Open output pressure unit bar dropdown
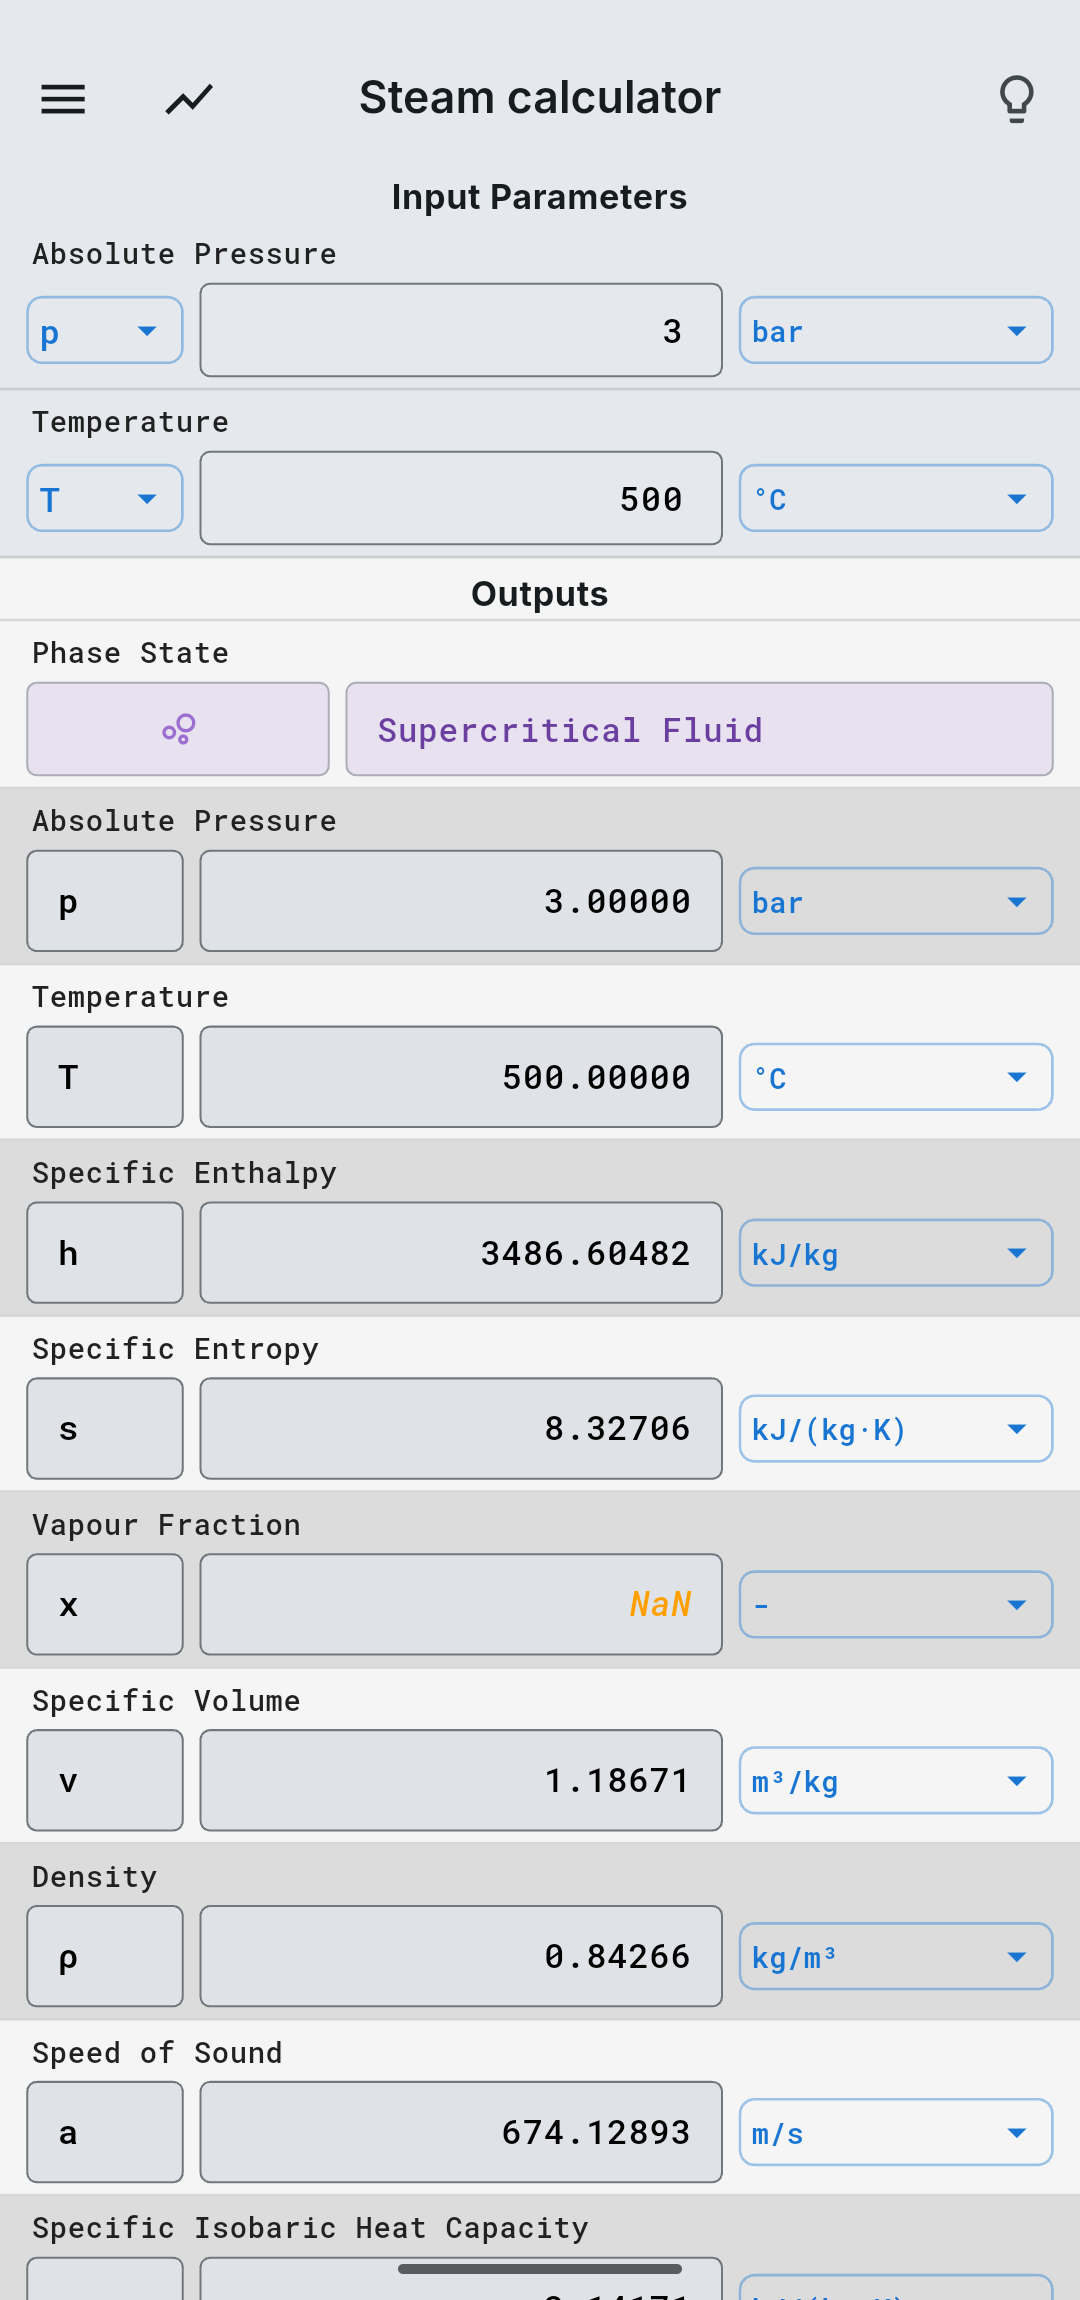 point(896,901)
